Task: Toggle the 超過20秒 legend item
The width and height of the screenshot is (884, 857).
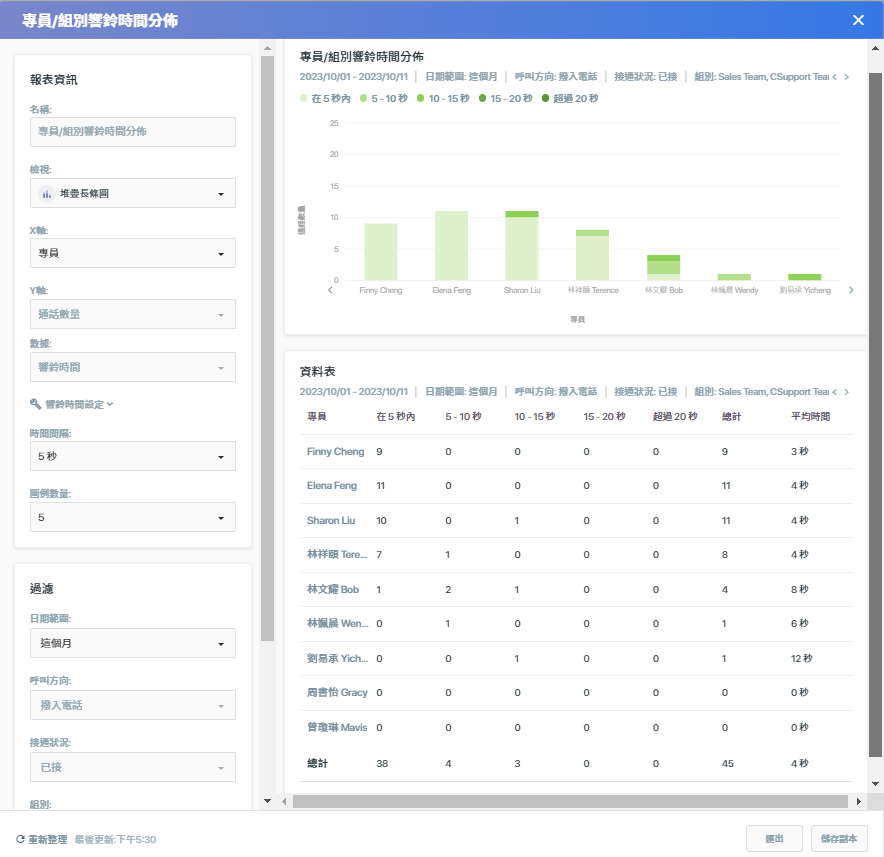Action: tap(570, 98)
